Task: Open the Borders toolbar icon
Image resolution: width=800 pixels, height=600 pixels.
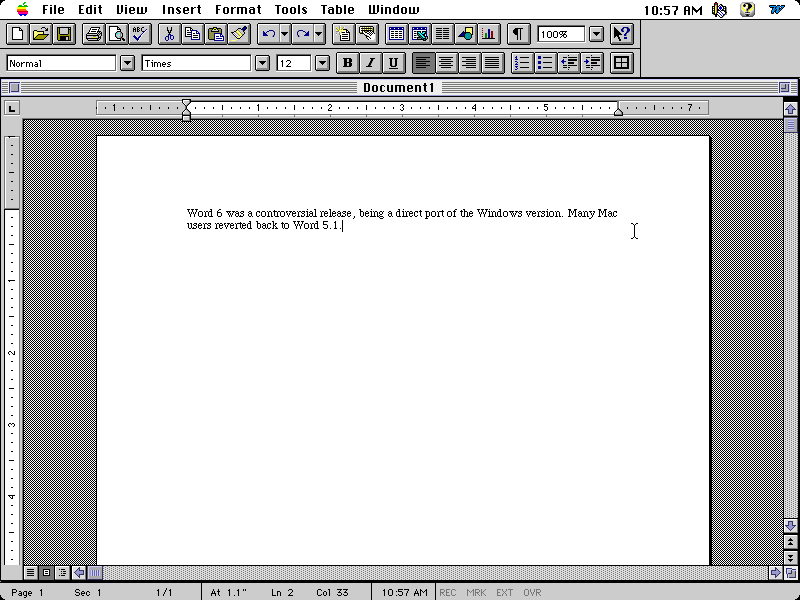Action: click(621, 63)
